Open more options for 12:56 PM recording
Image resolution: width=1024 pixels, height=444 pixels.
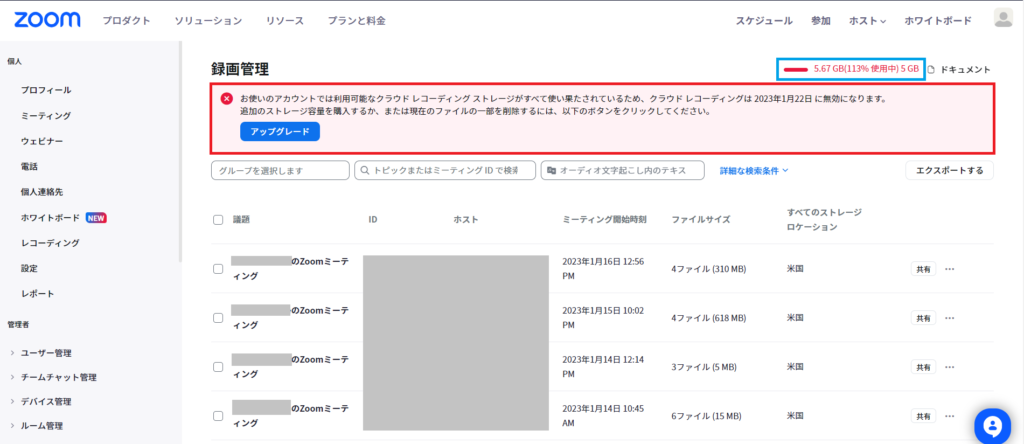(950, 268)
